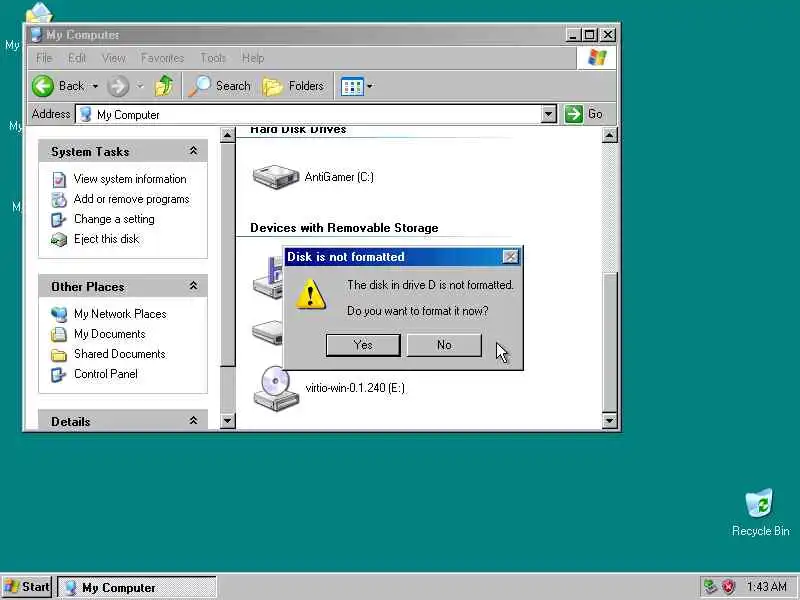
Task: Minimize the My Computer window
Action: point(573,35)
